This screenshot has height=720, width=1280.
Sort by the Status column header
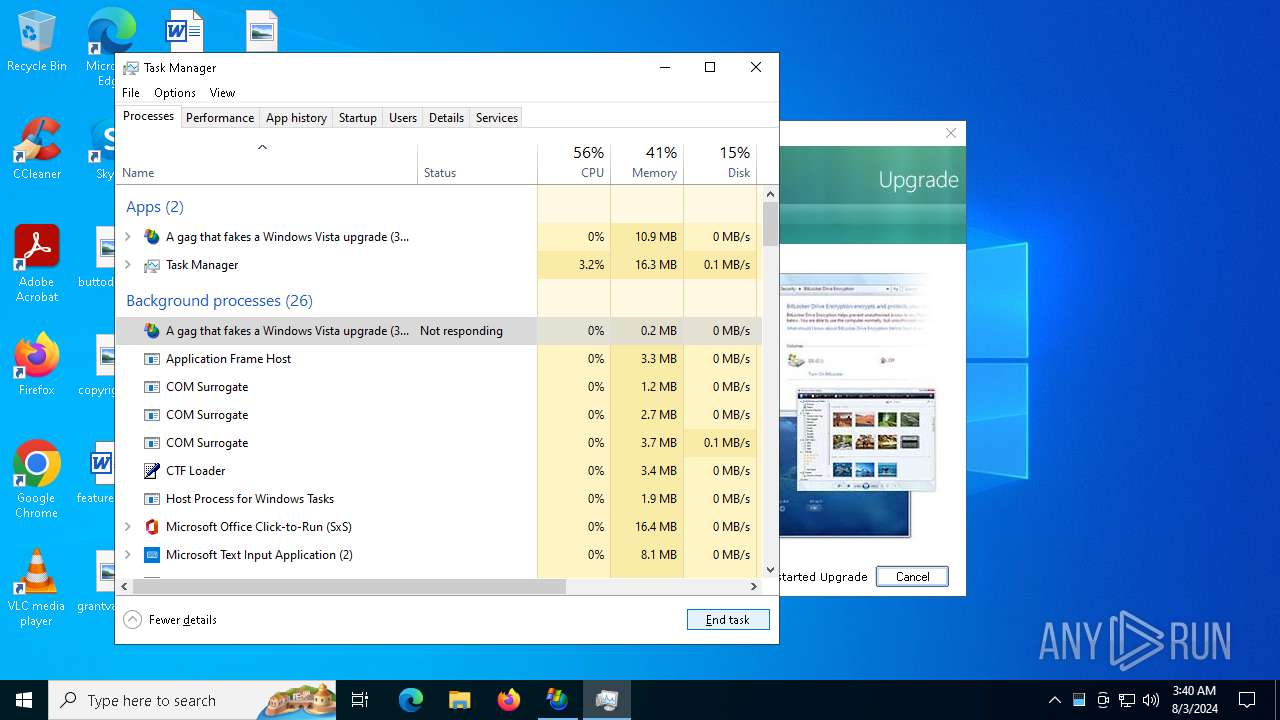pos(477,163)
